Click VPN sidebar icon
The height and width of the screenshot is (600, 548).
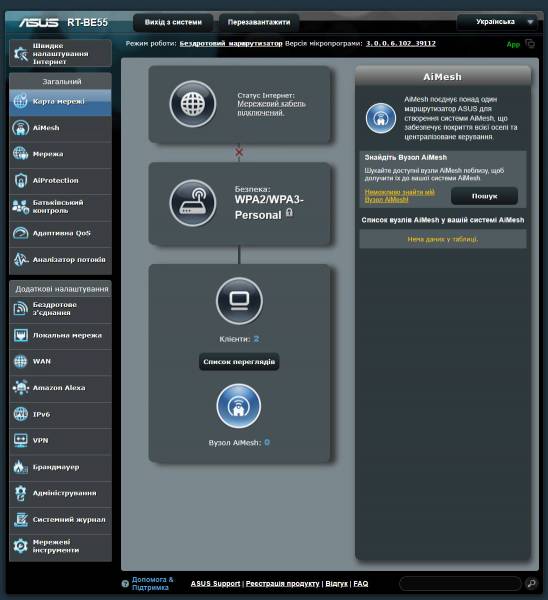coord(21,440)
